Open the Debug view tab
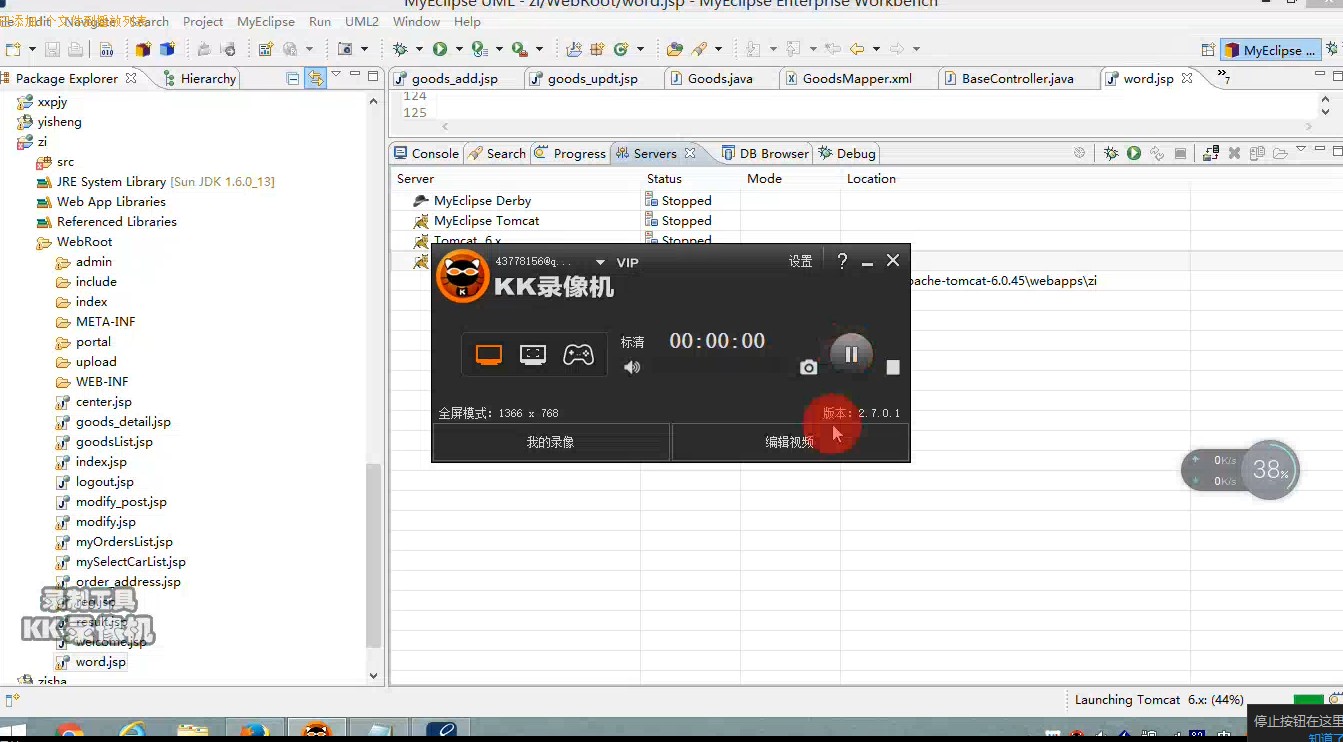1343x742 pixels. click(x=847, y=153)
